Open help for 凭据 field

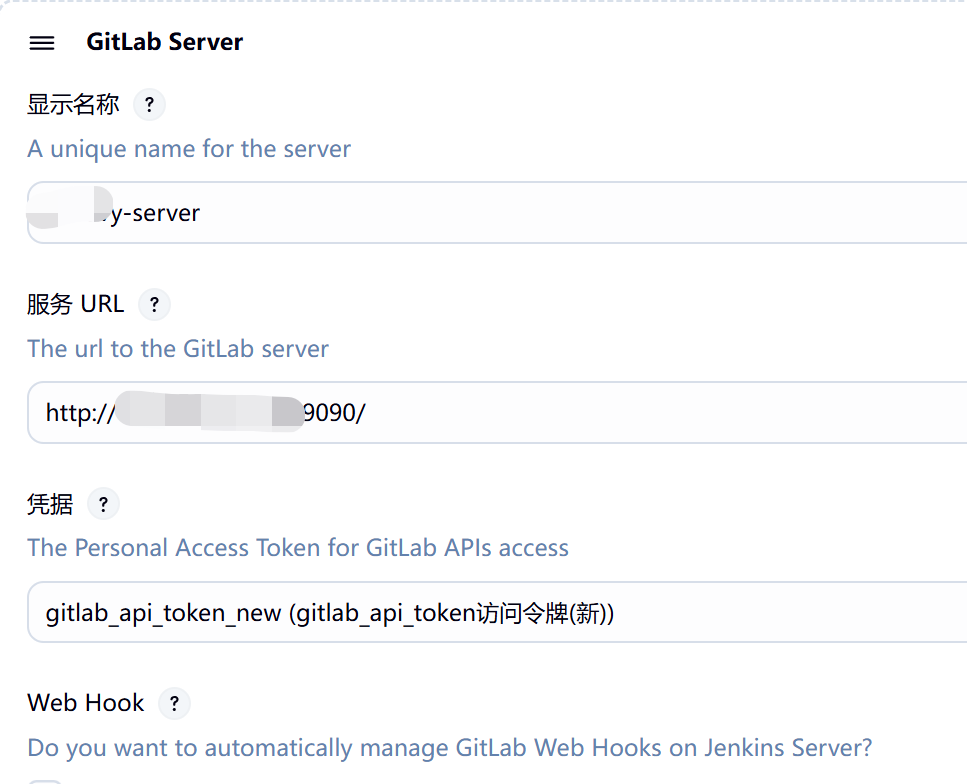click(103, 505)
